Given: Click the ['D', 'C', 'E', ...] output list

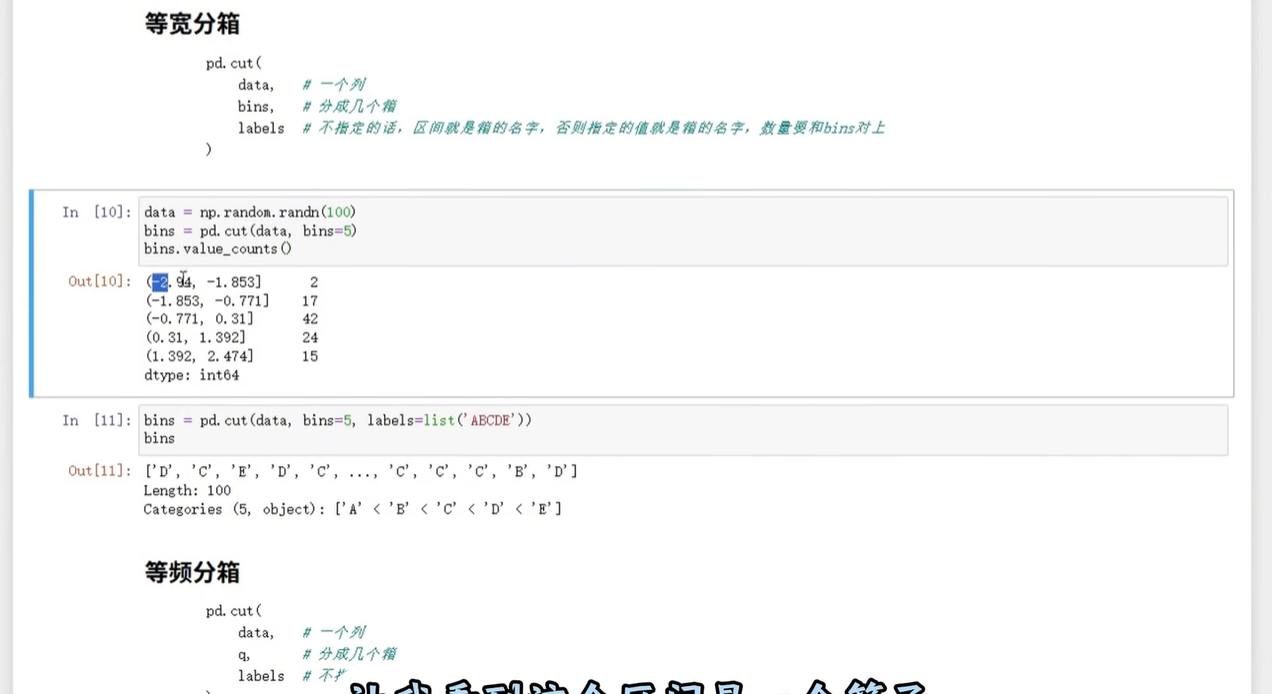Looking at the screenshot, I should pyautogui.click(x=361, y=471).
